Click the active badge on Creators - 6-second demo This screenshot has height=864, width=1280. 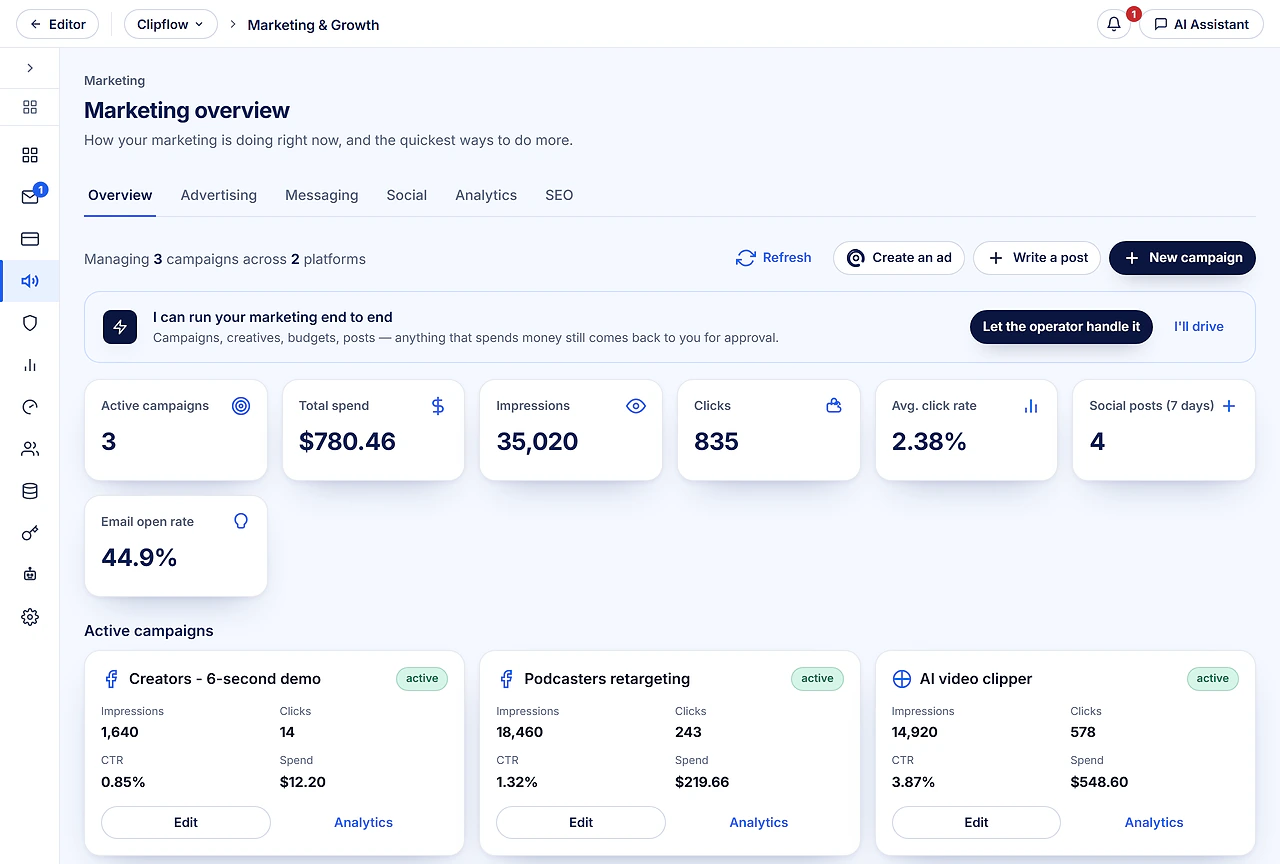[422, 678]
